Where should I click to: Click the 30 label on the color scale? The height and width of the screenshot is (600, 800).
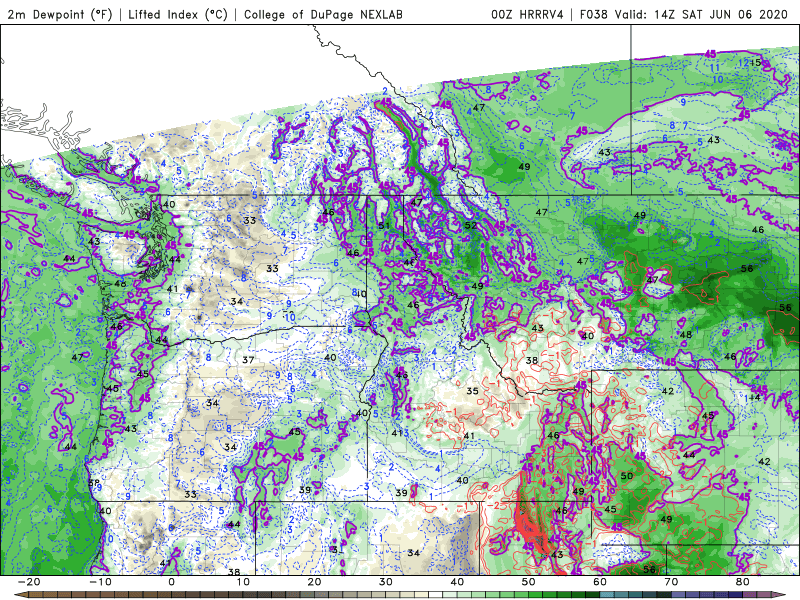point(386,582)
